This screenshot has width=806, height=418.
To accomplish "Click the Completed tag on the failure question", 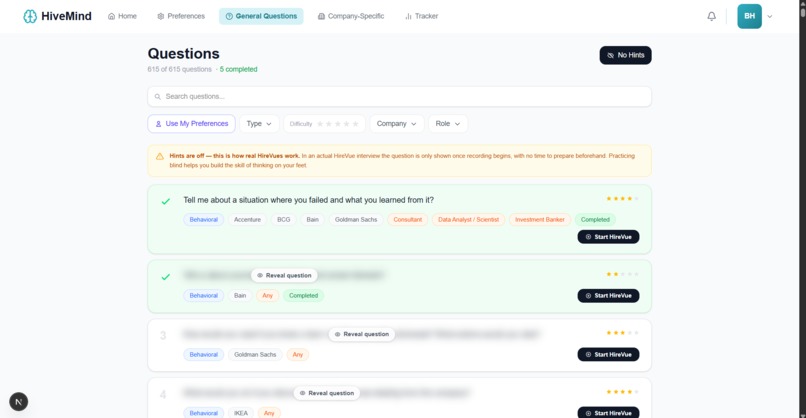I will point(595,220).
